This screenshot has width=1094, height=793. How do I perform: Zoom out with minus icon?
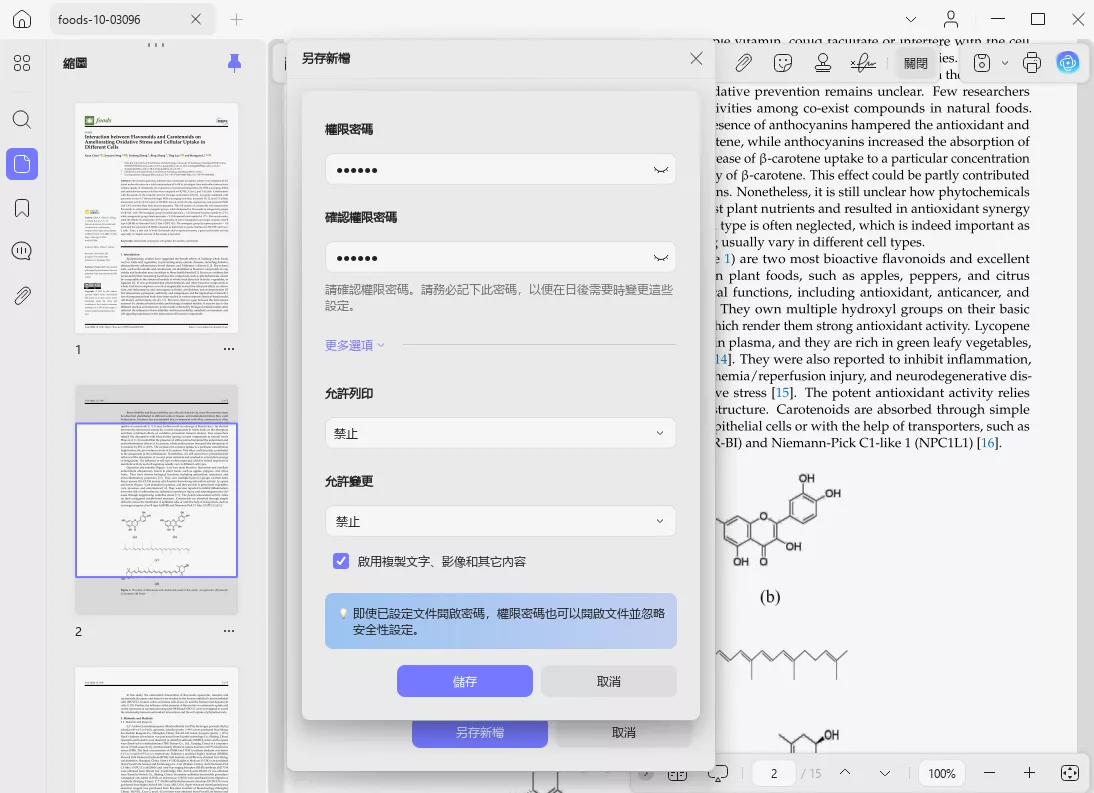(x=989, y=773)
